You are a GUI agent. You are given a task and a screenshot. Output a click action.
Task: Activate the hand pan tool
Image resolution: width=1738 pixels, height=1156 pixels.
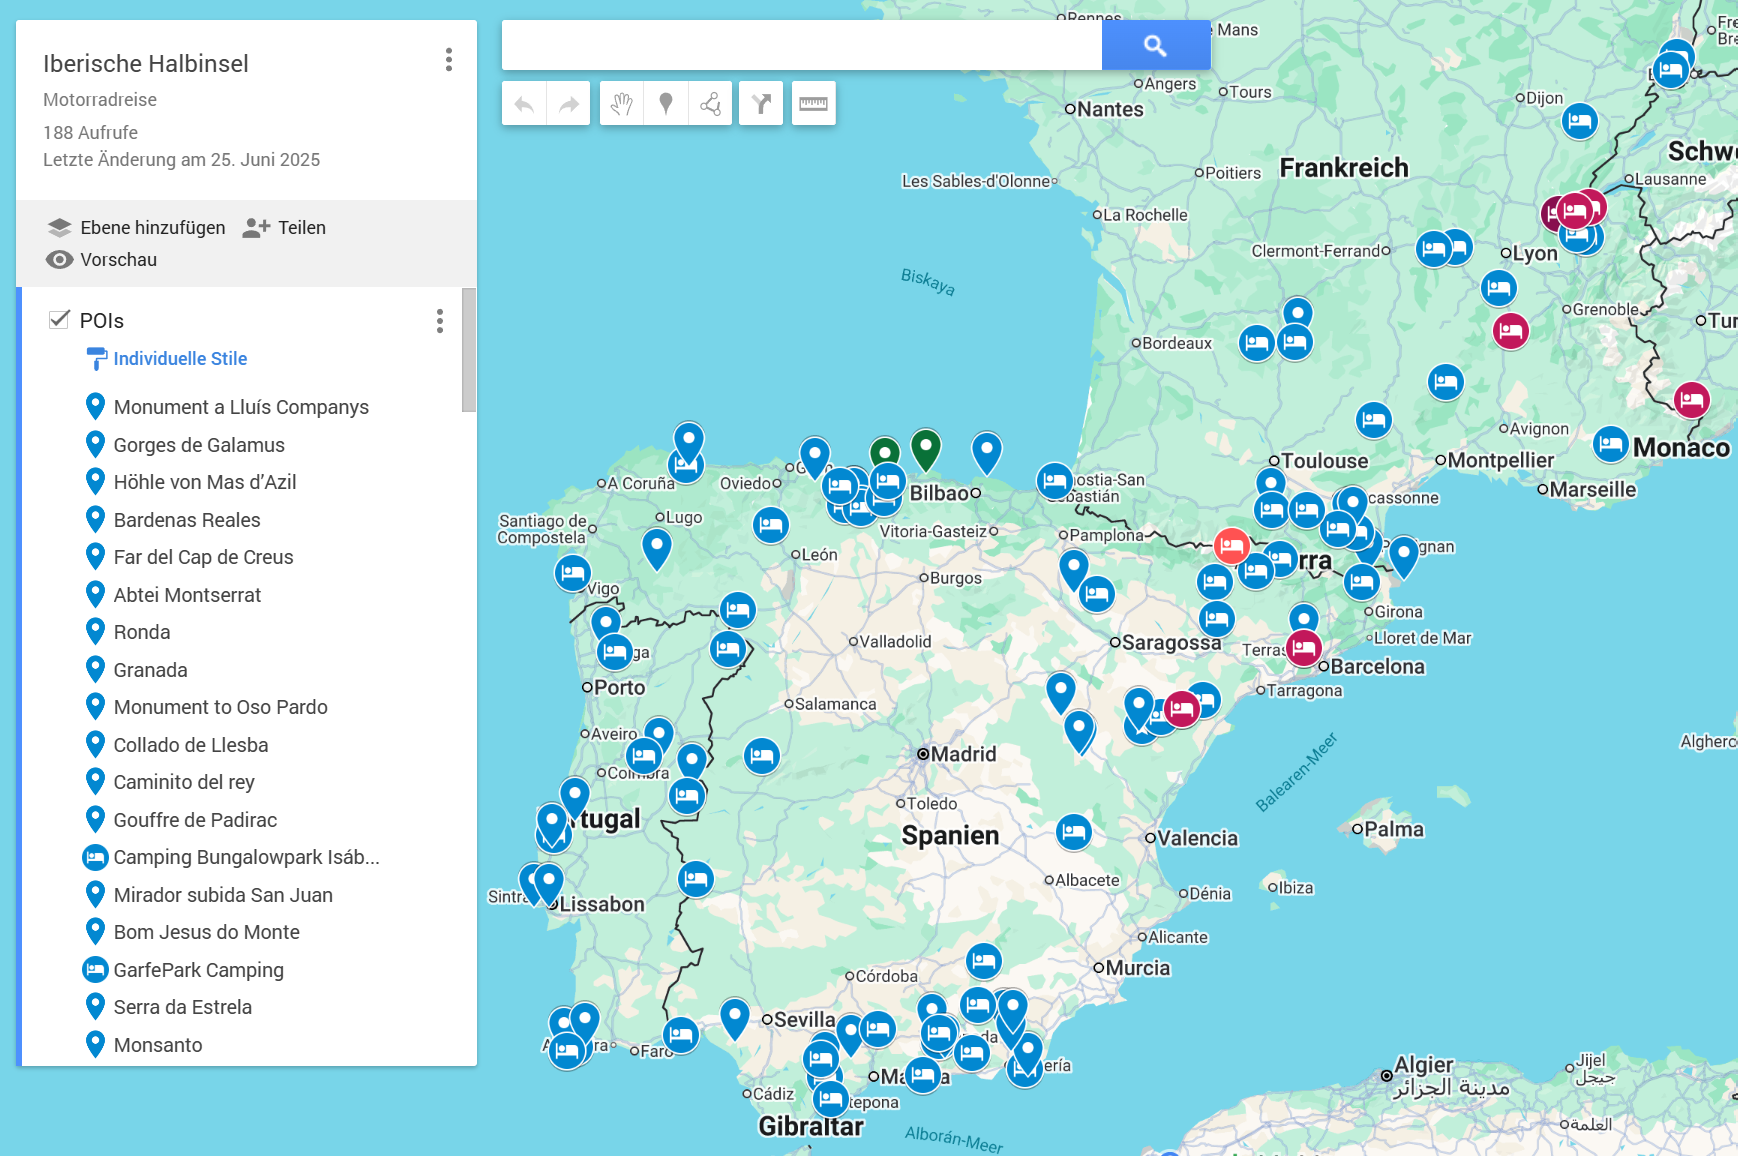(x=620, y=103)
